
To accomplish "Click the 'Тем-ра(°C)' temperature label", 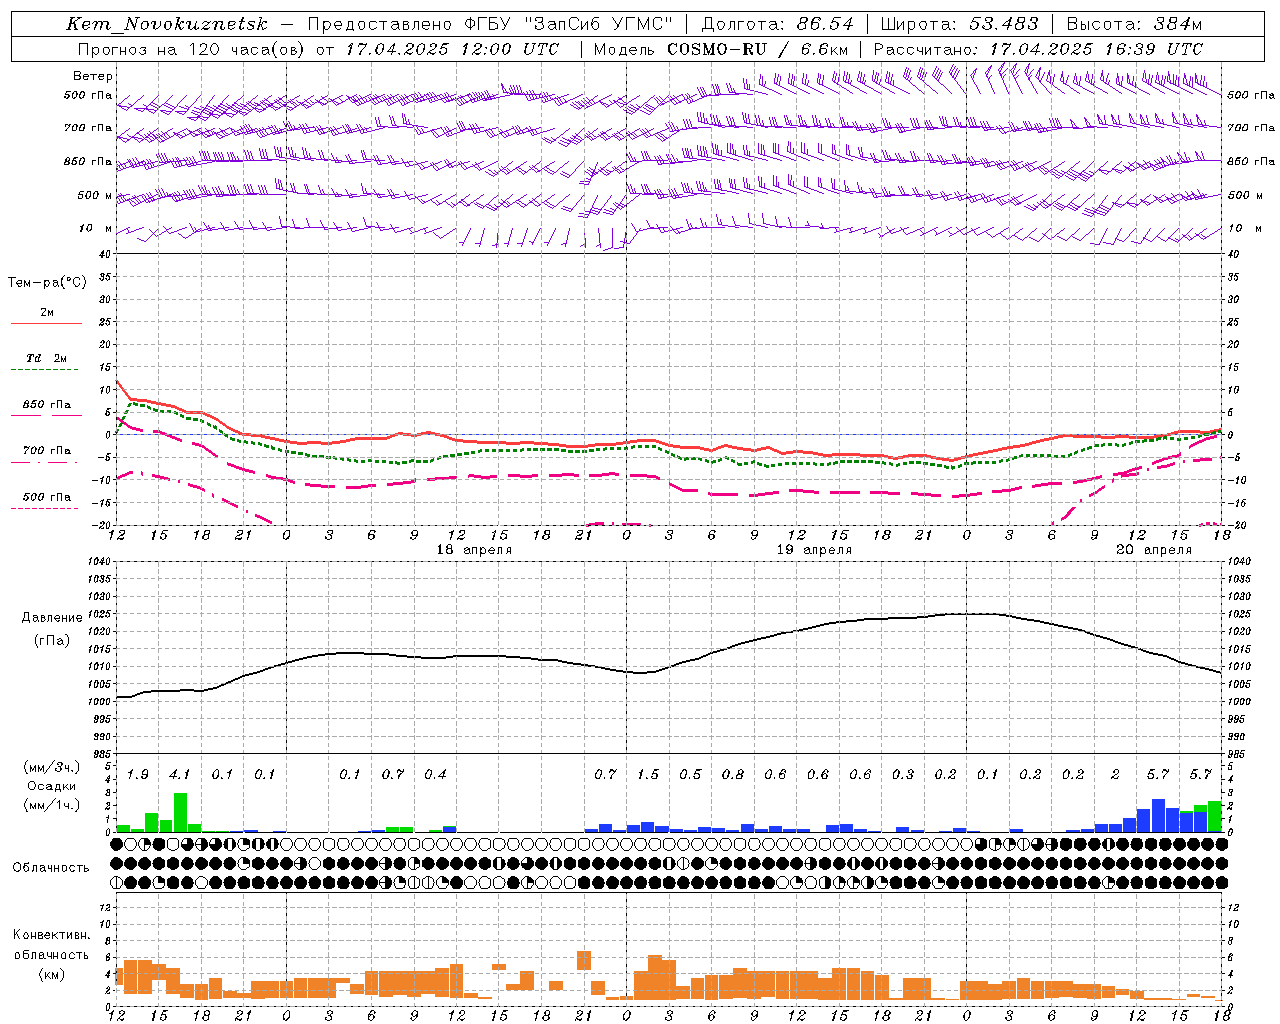I will coord(47,283).
